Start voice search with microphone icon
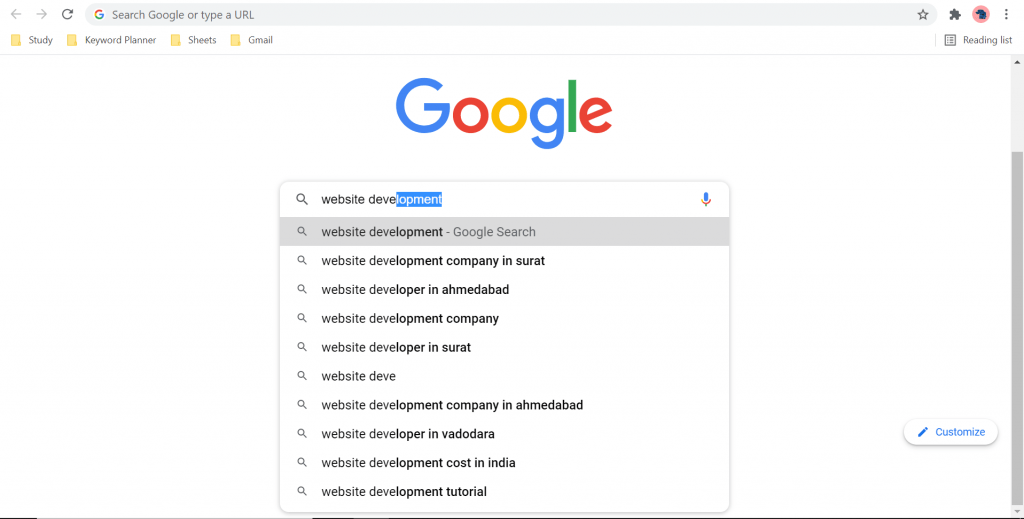Viewport: 1024px width, 519px height. [x=706, y=199]
